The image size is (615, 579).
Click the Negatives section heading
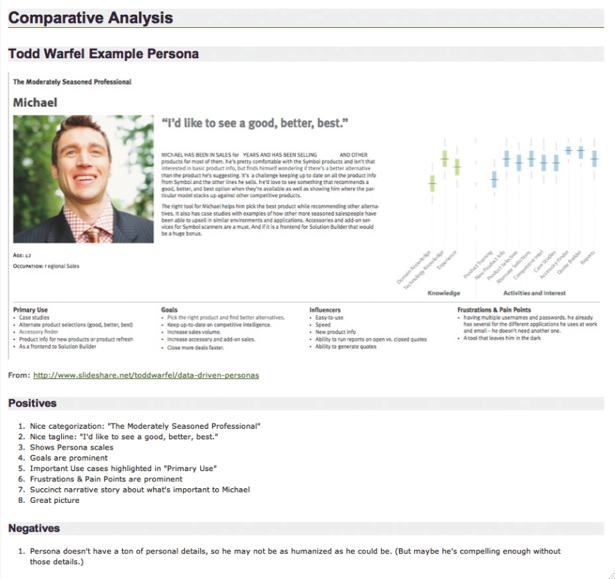tap(34, 528)
